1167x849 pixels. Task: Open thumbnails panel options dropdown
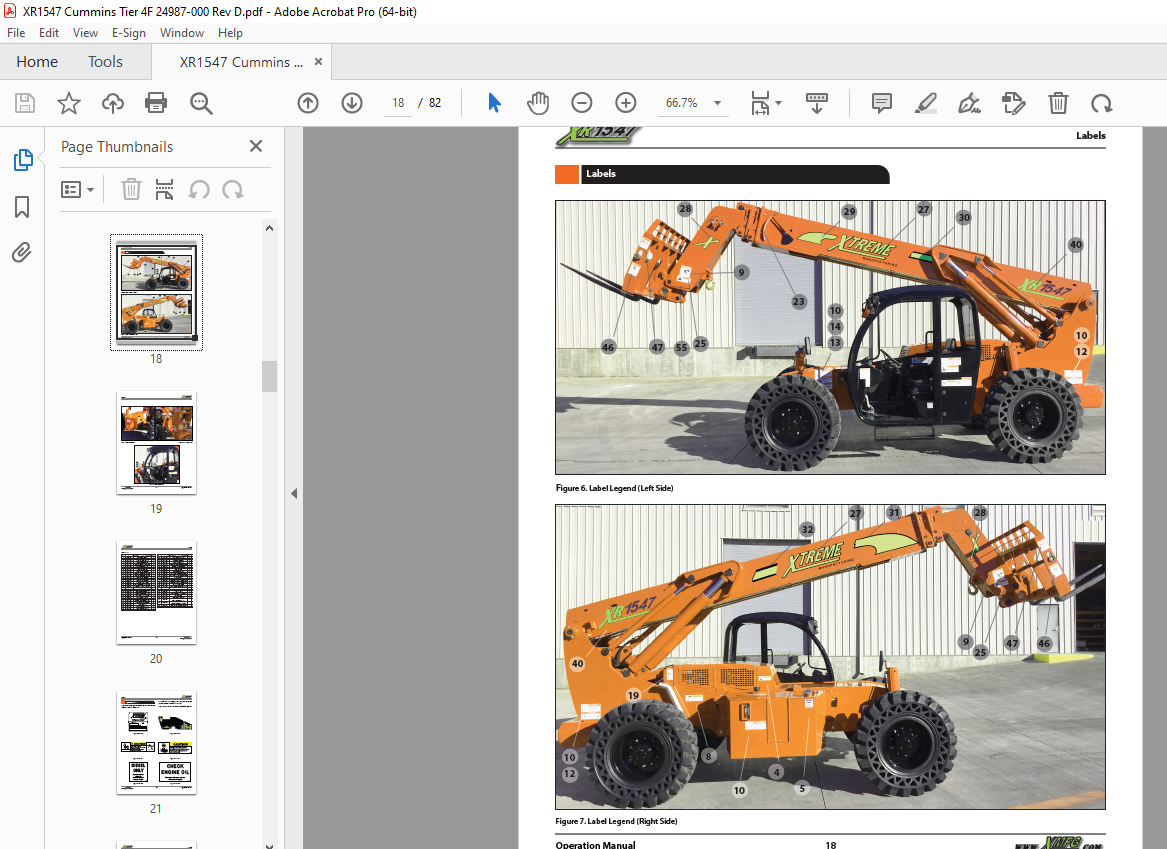point(77,190)
